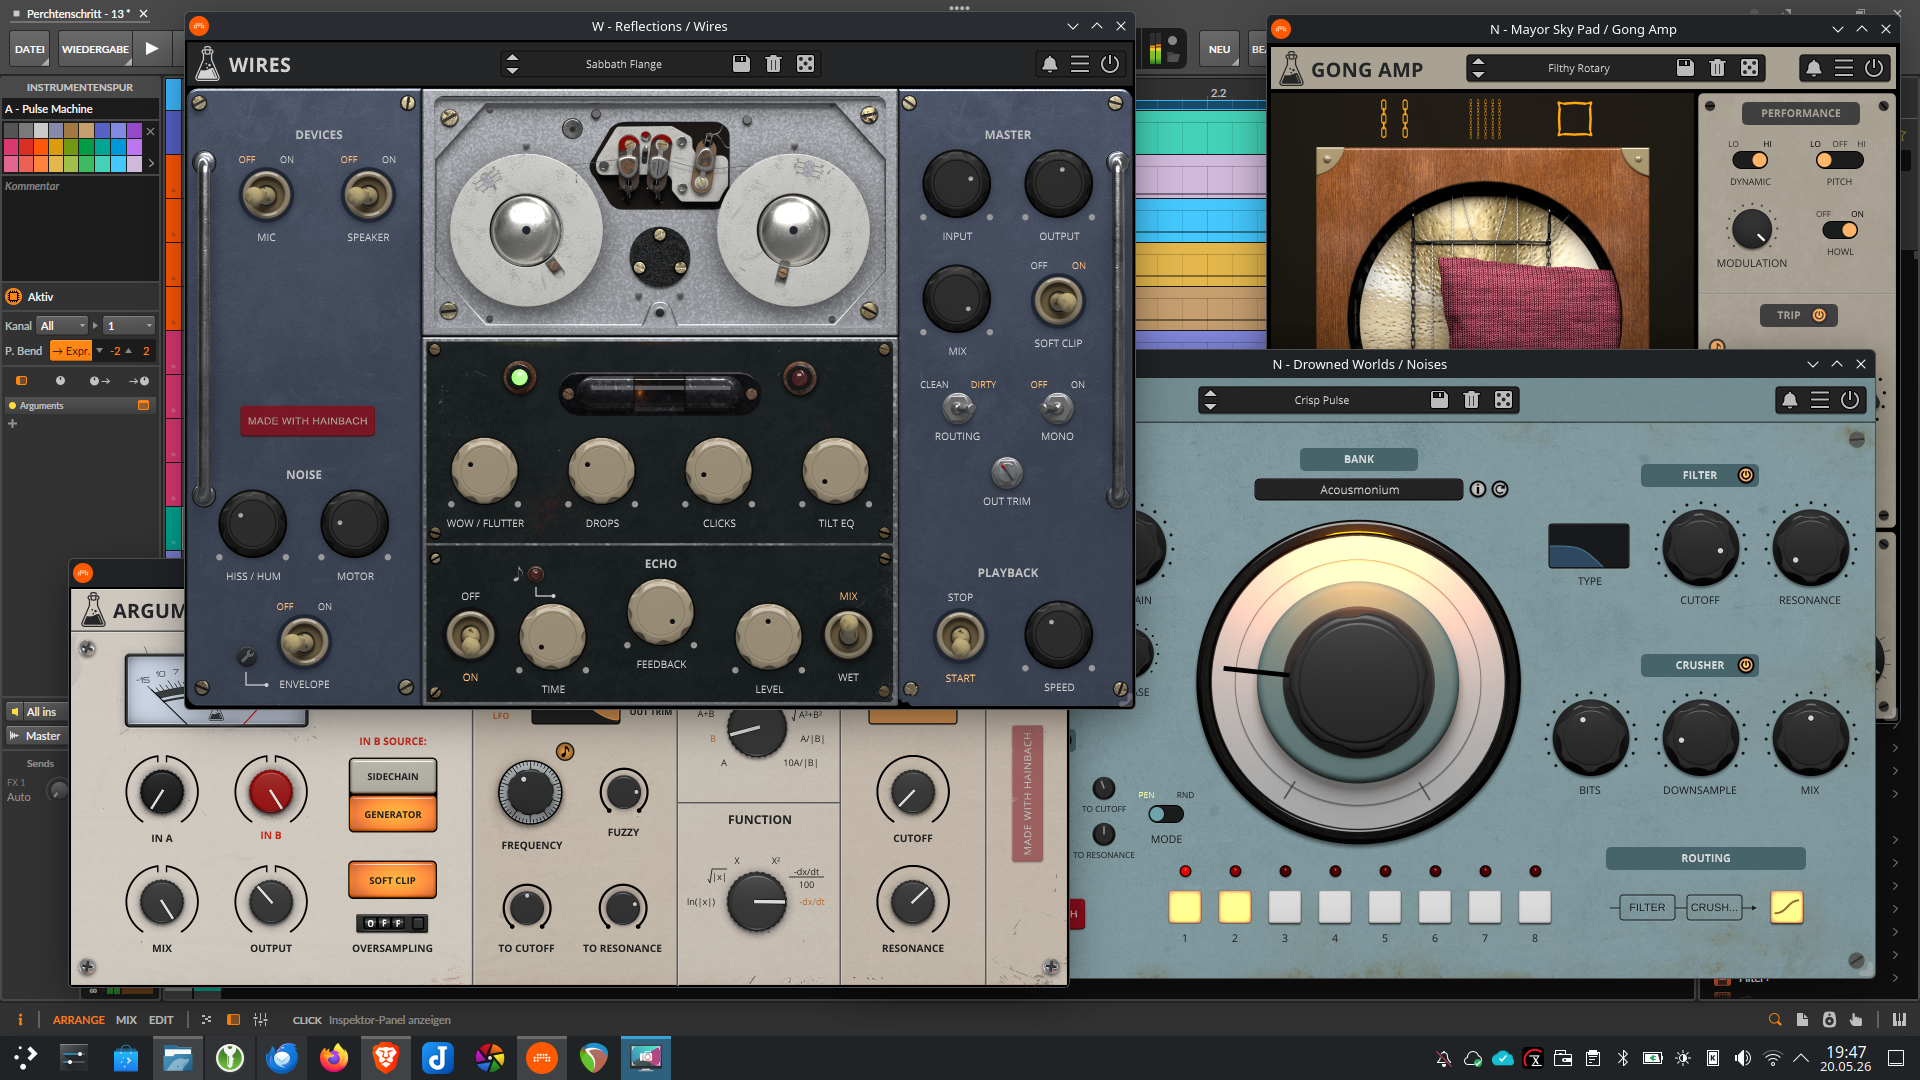Viewport: 1920px width, 1080px height.
Task: Toggle the MONO switch in Wires
Action: click(x=1057, y=408)
